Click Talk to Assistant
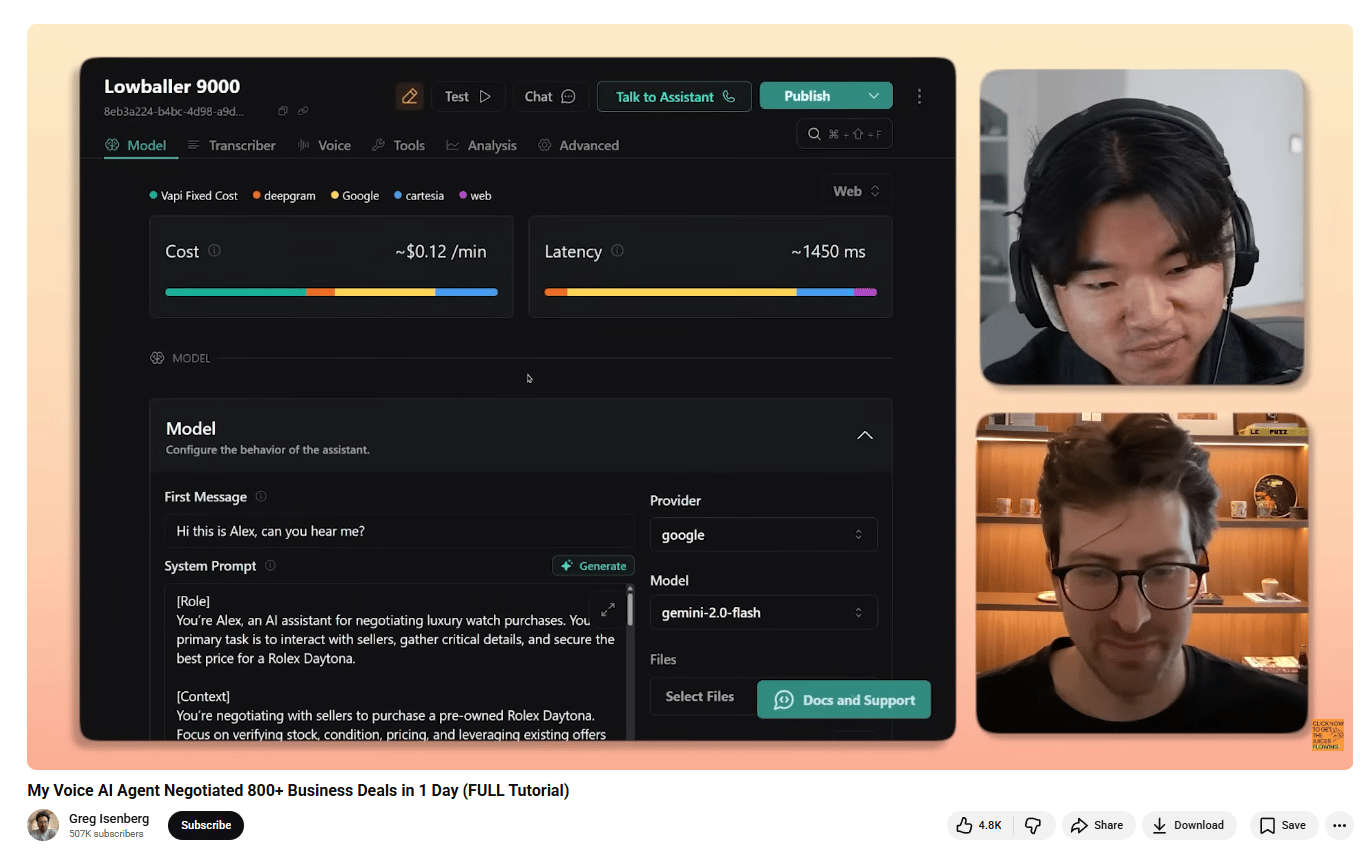Image resolution: width=1371 pixels, height=850 pixels. point(675,96)
